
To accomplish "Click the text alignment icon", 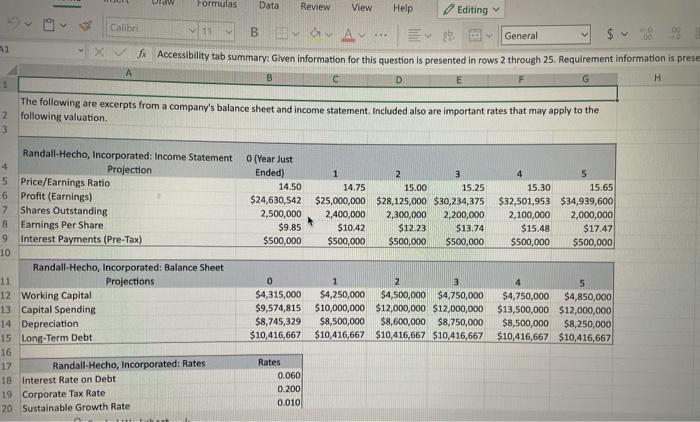I will [414, 35].
